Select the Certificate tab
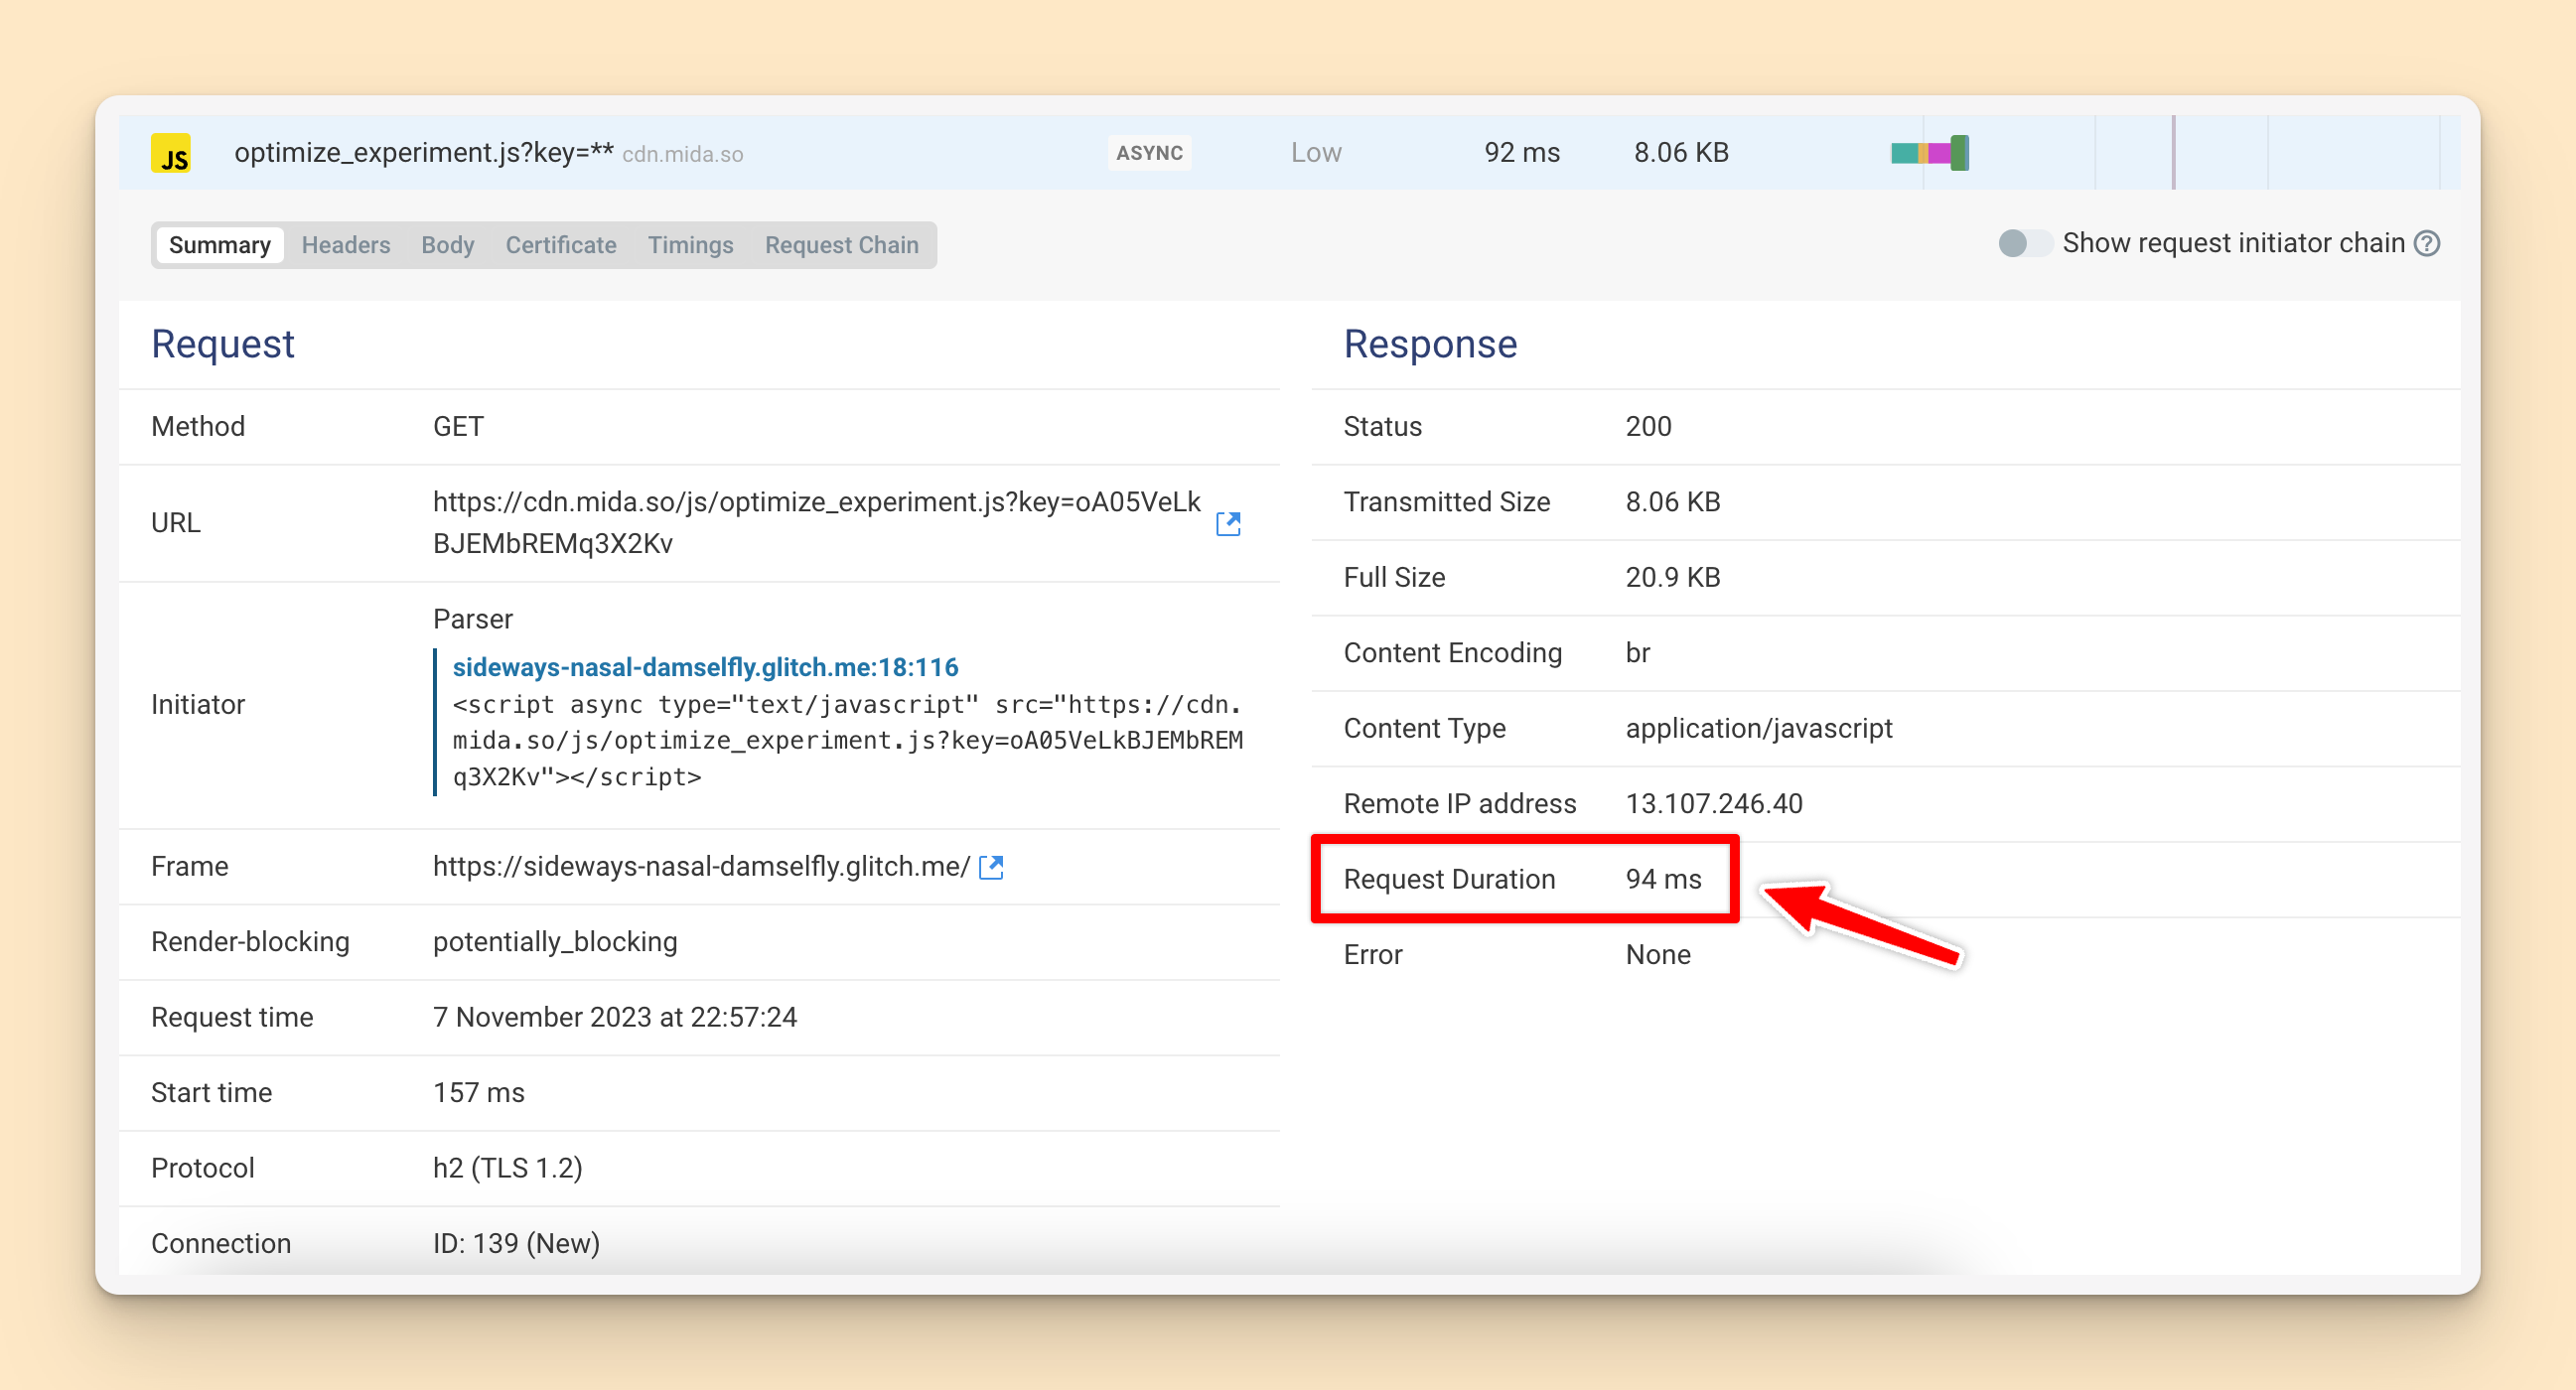Image resolution: width=2576 pixels, height=1390 pixels. coord(560,245)
